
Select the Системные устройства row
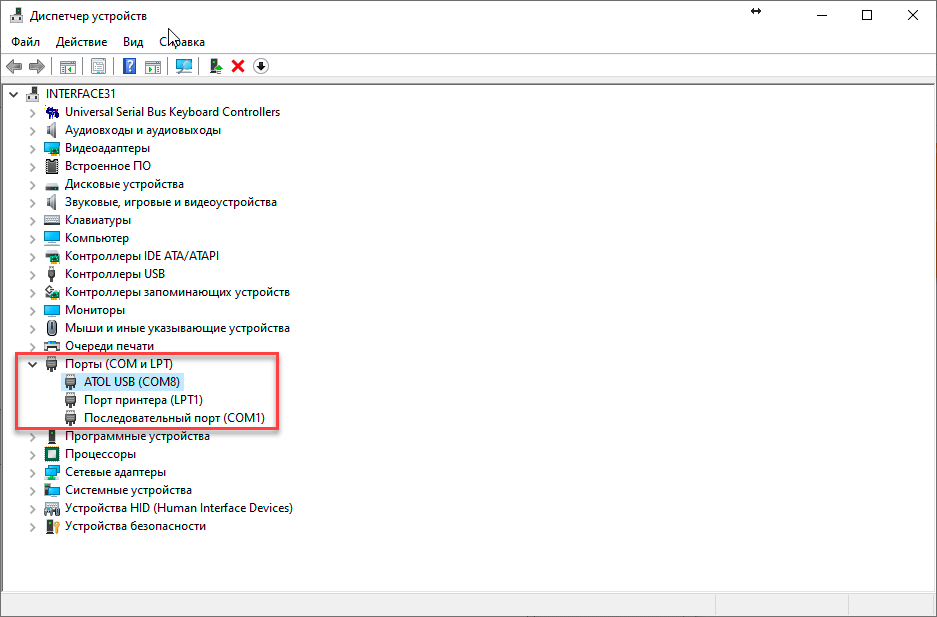[128, 490]
